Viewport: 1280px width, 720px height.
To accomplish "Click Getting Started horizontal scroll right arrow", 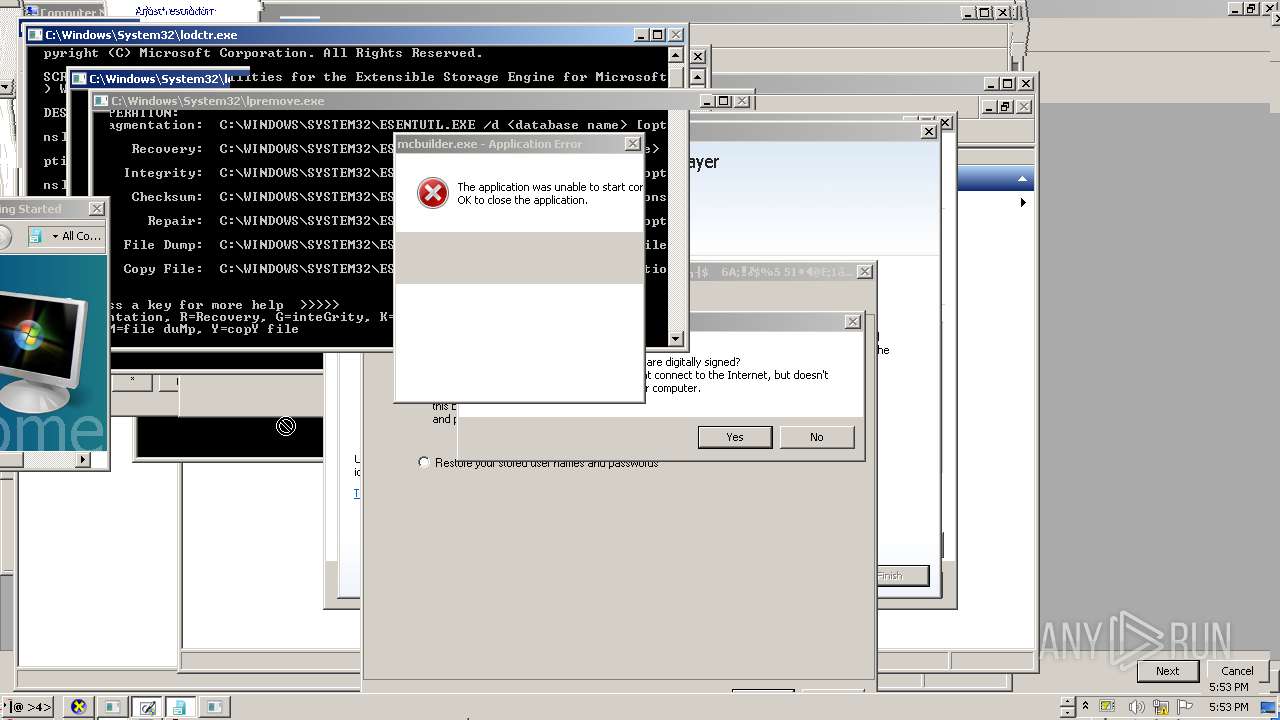I will point(83,460).
